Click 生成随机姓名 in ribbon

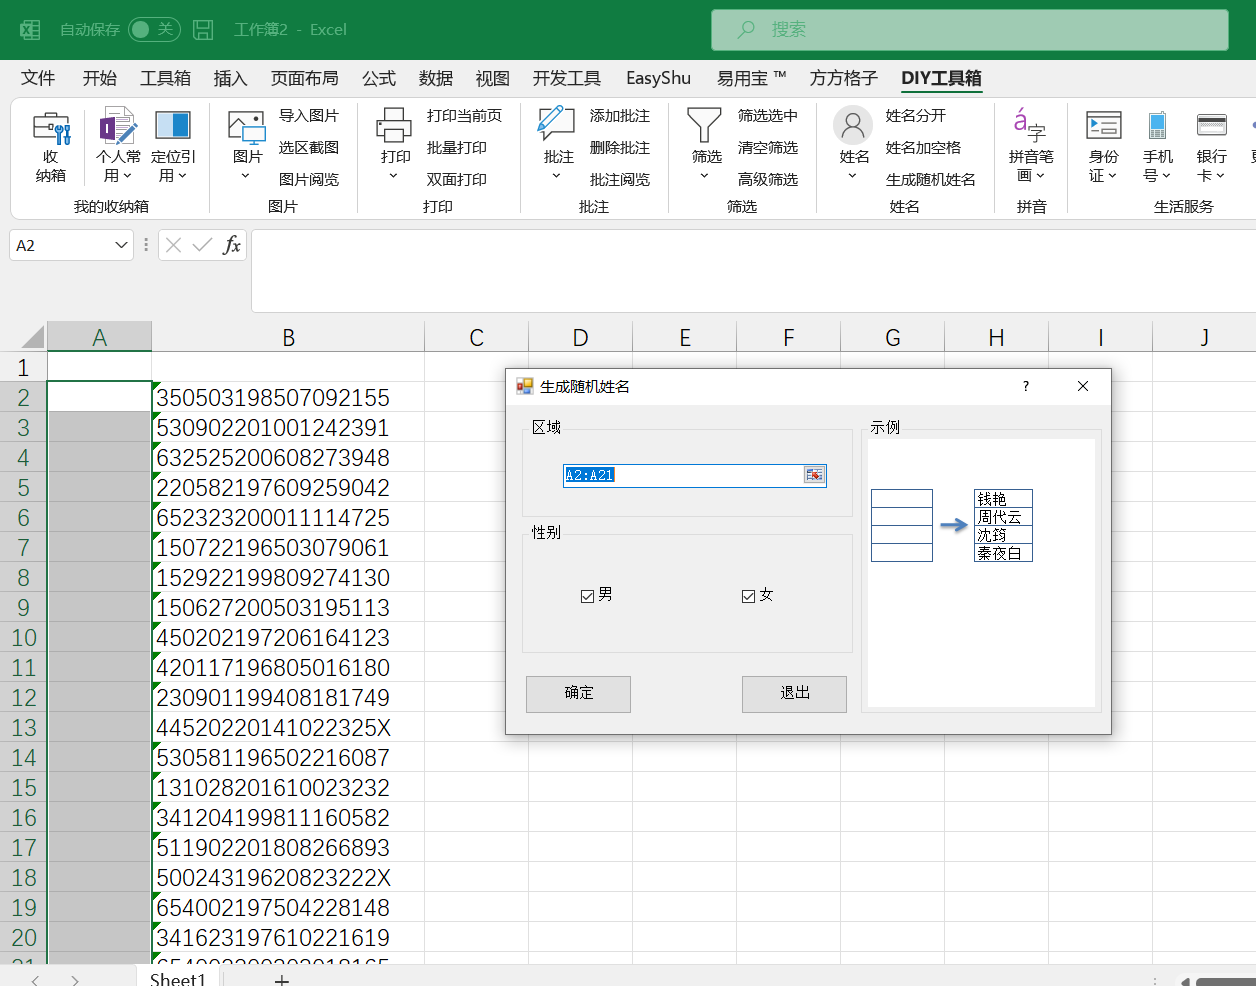point(930,180)
